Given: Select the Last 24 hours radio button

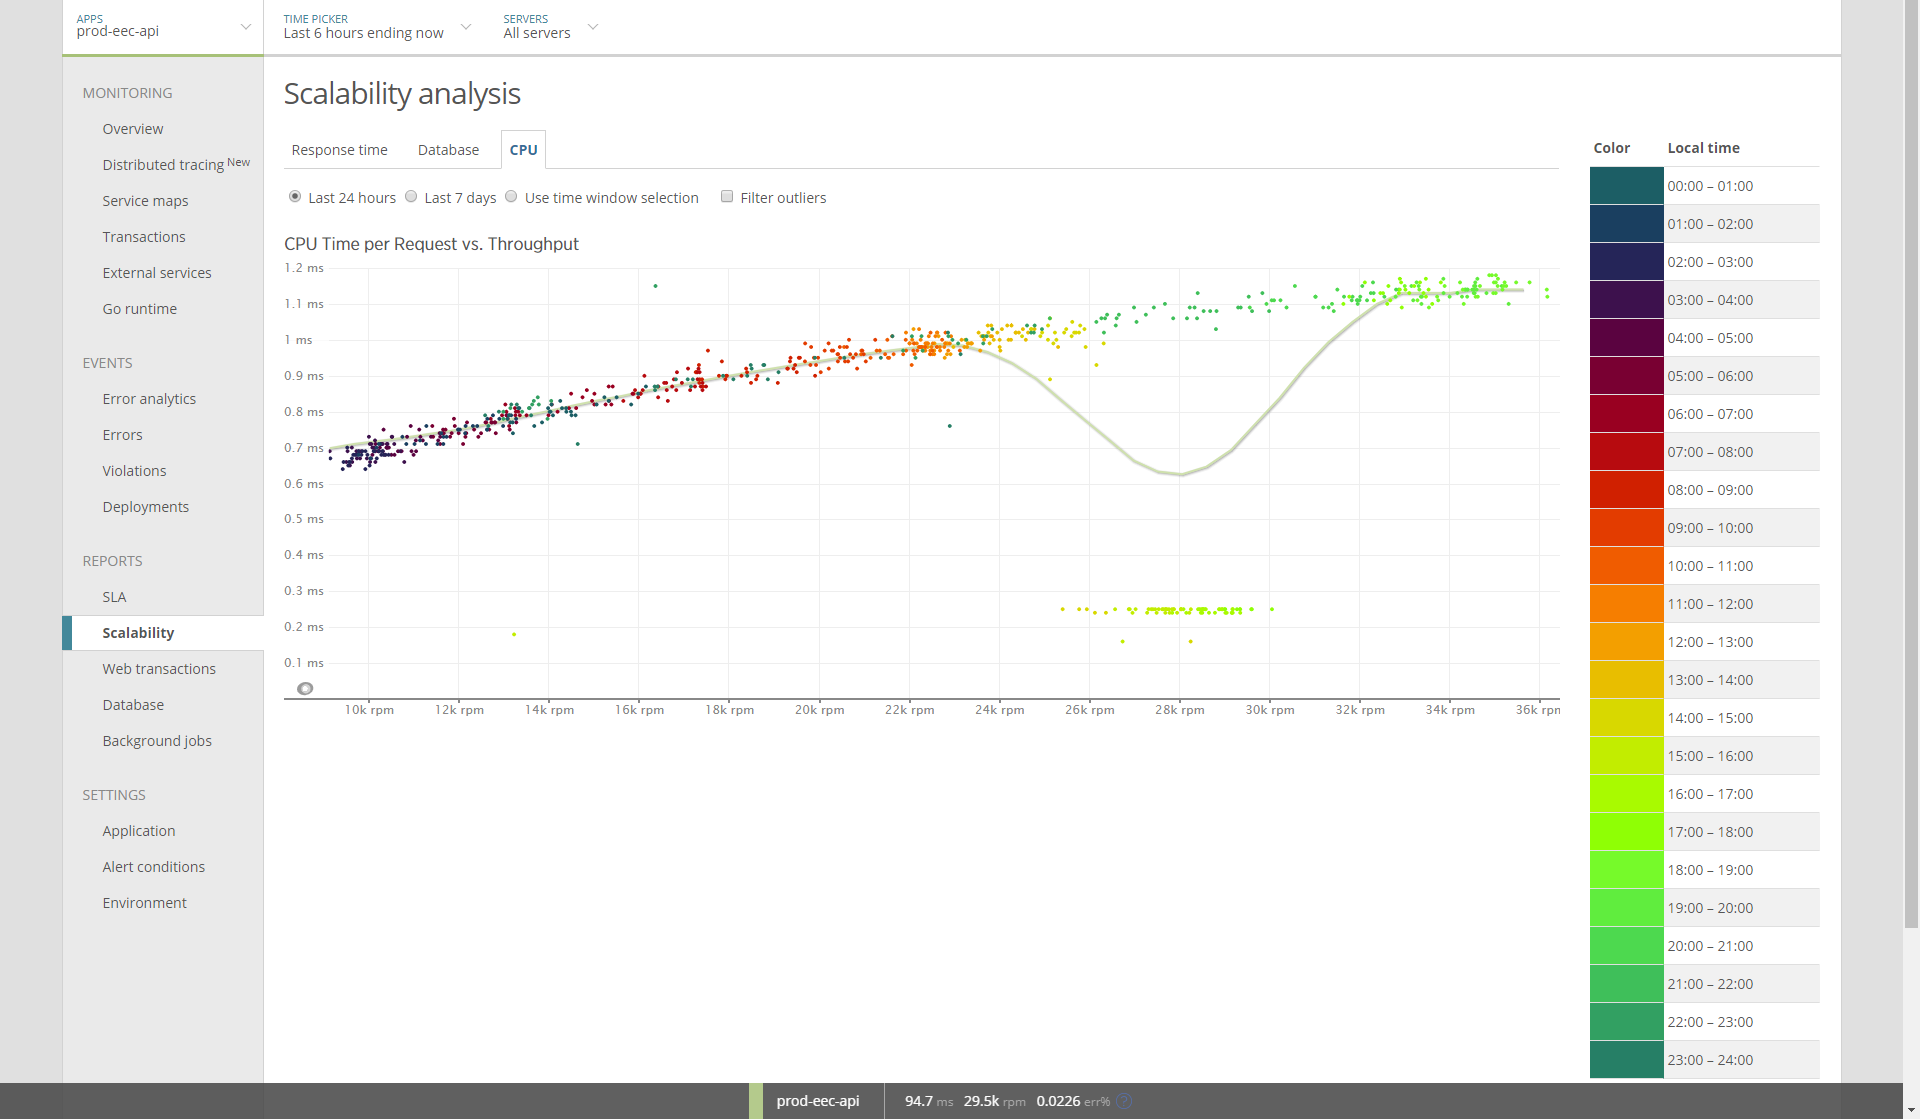Looking at the screenshot, I should (295, 197).
